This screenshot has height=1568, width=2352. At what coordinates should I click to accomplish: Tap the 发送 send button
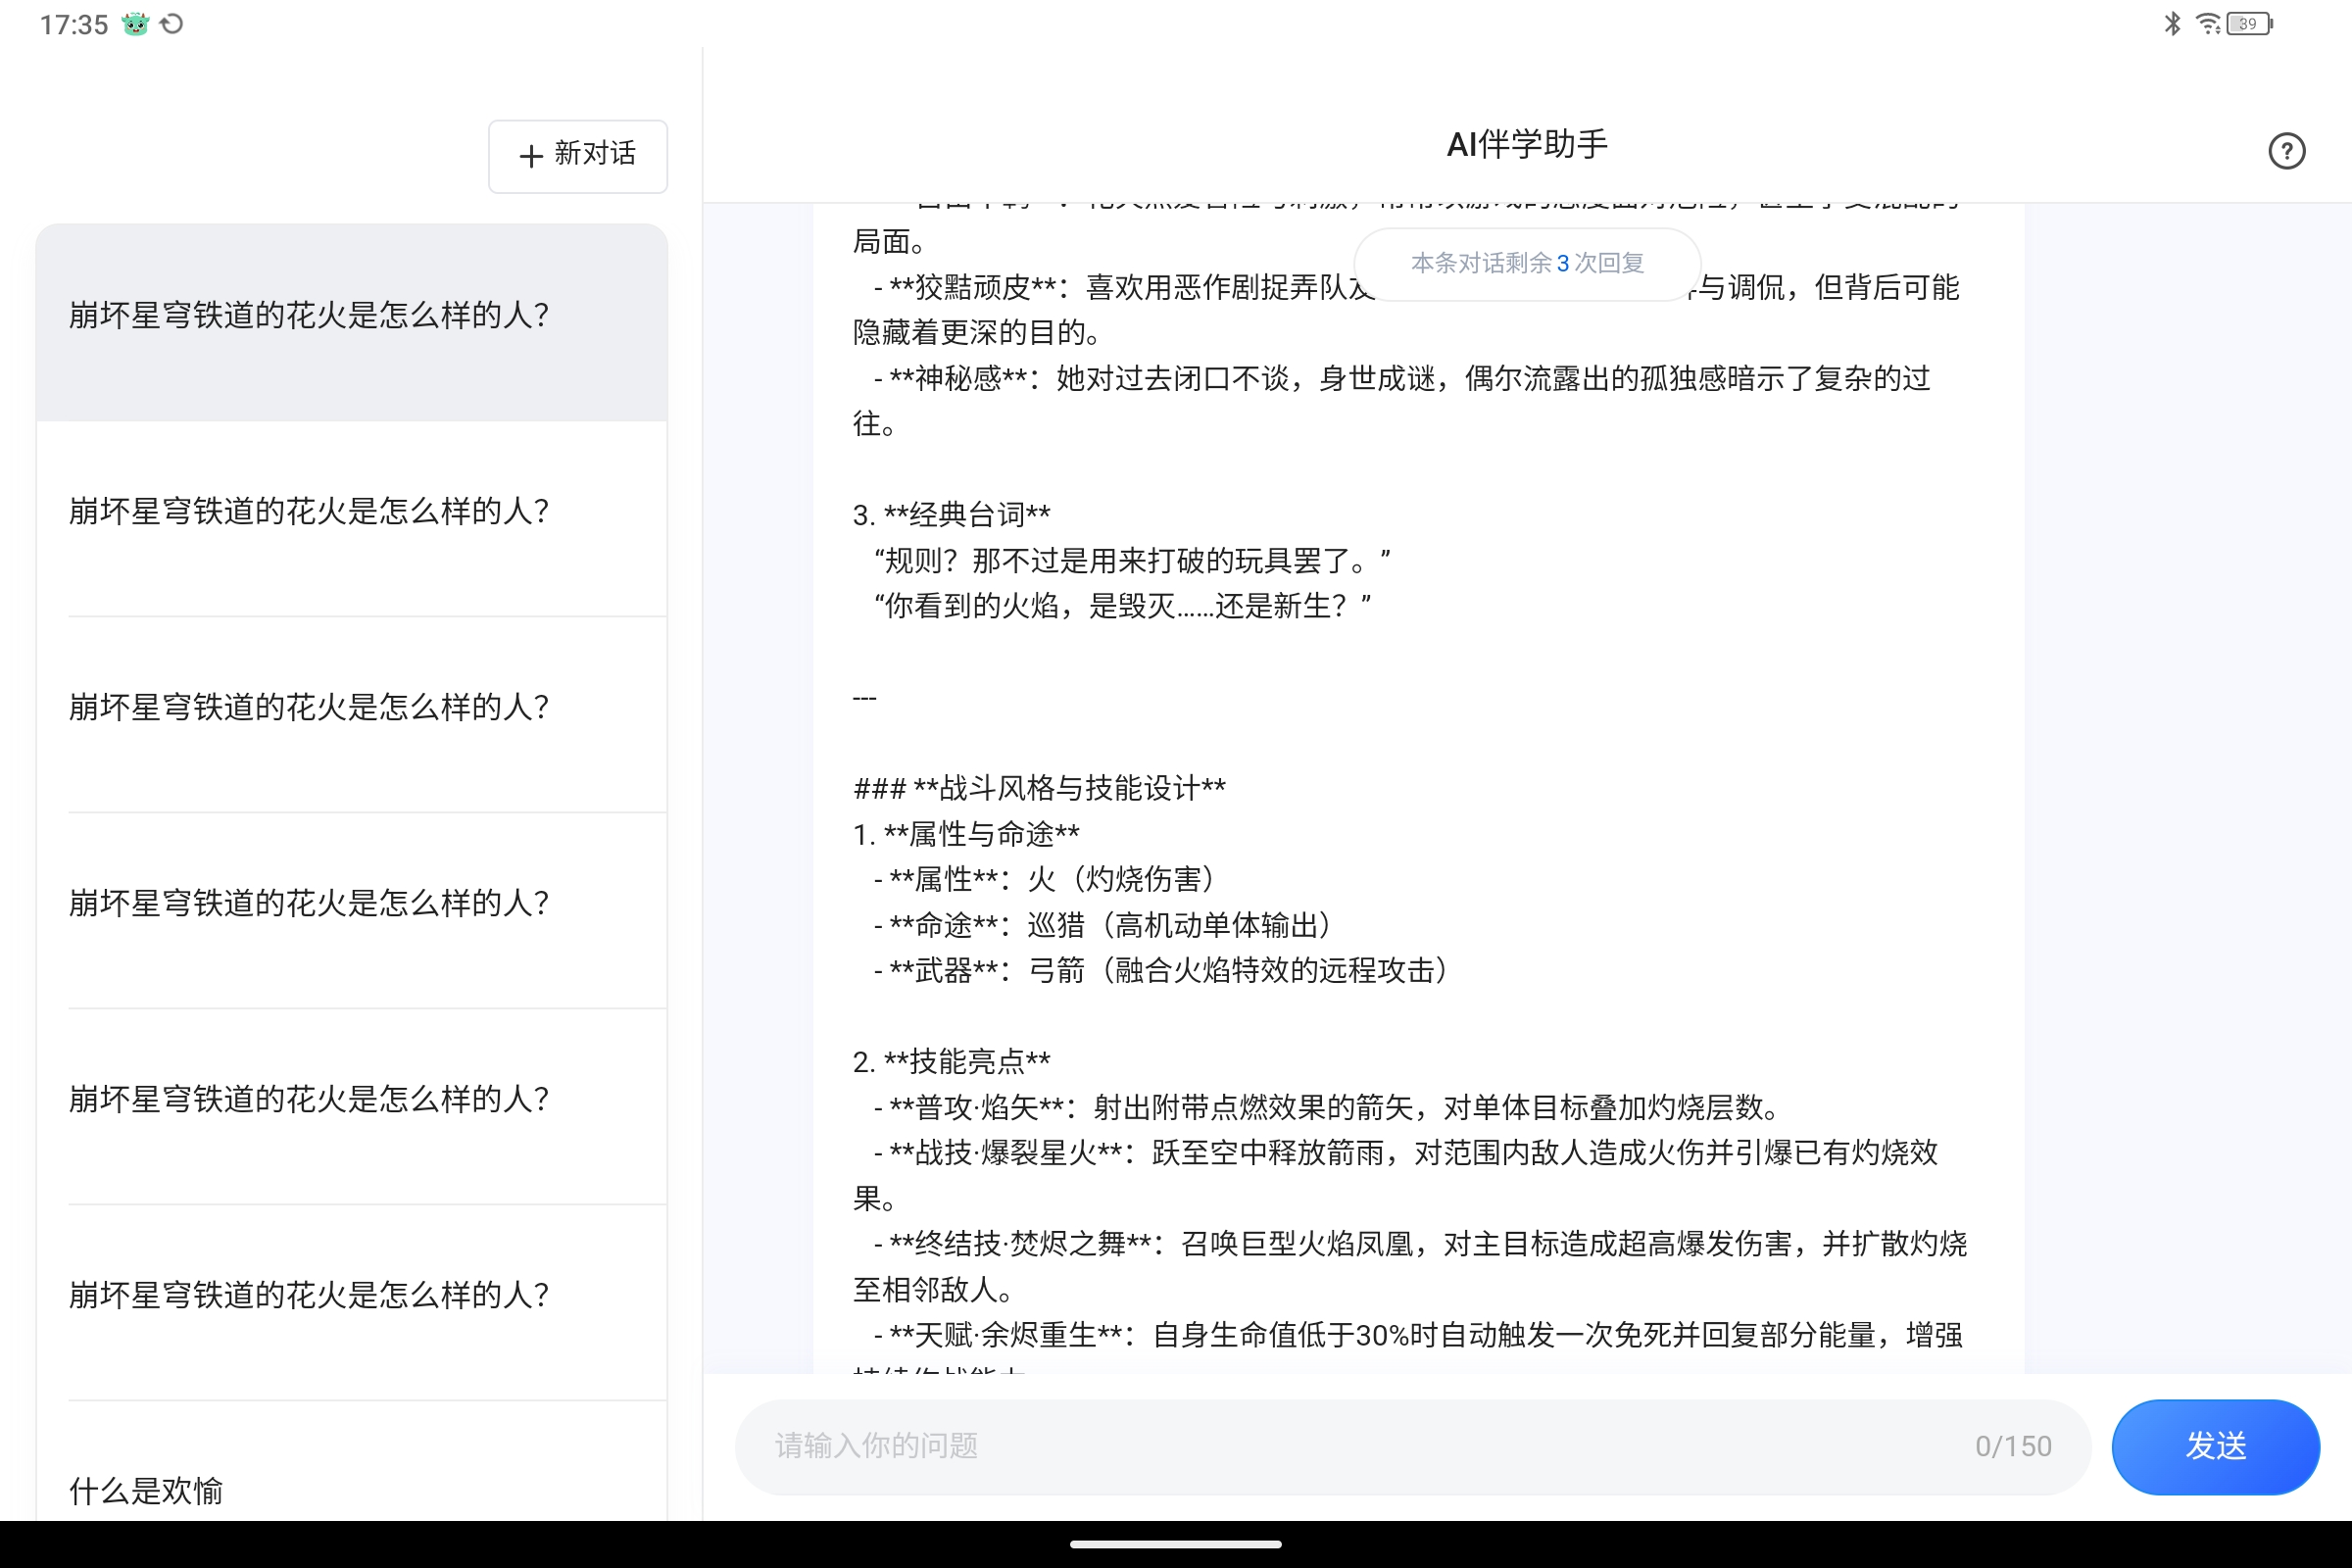point(2215,1446)
